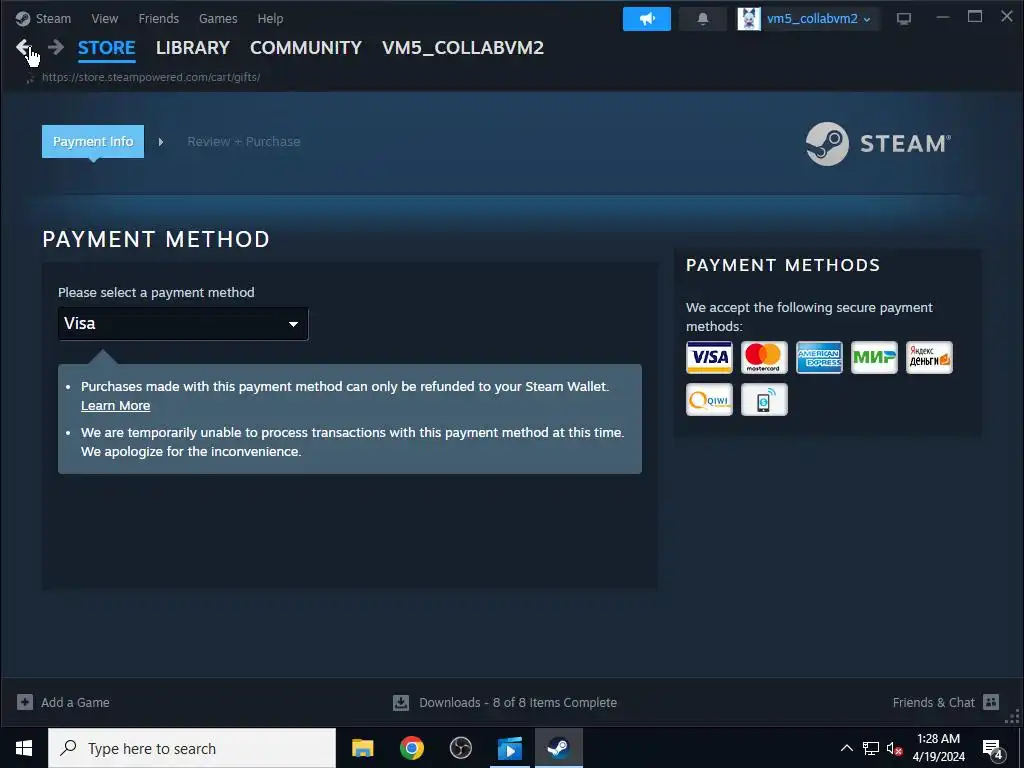This screenshot has width=1024, height=768.
Task: Select the Payment Info step
Action: (93, 141)
